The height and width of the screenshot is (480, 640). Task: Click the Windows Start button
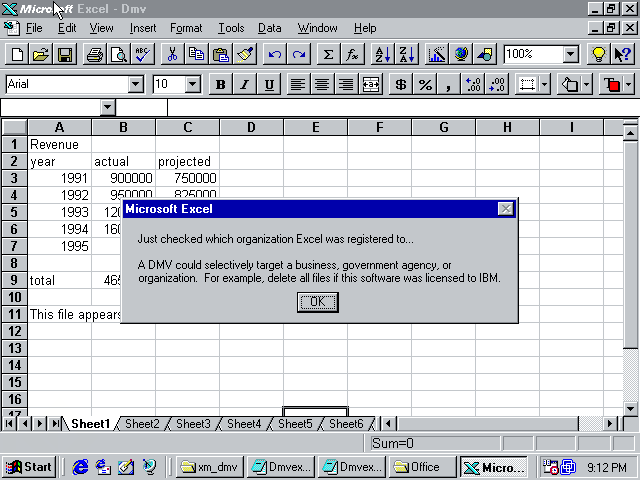pos(29,467)
